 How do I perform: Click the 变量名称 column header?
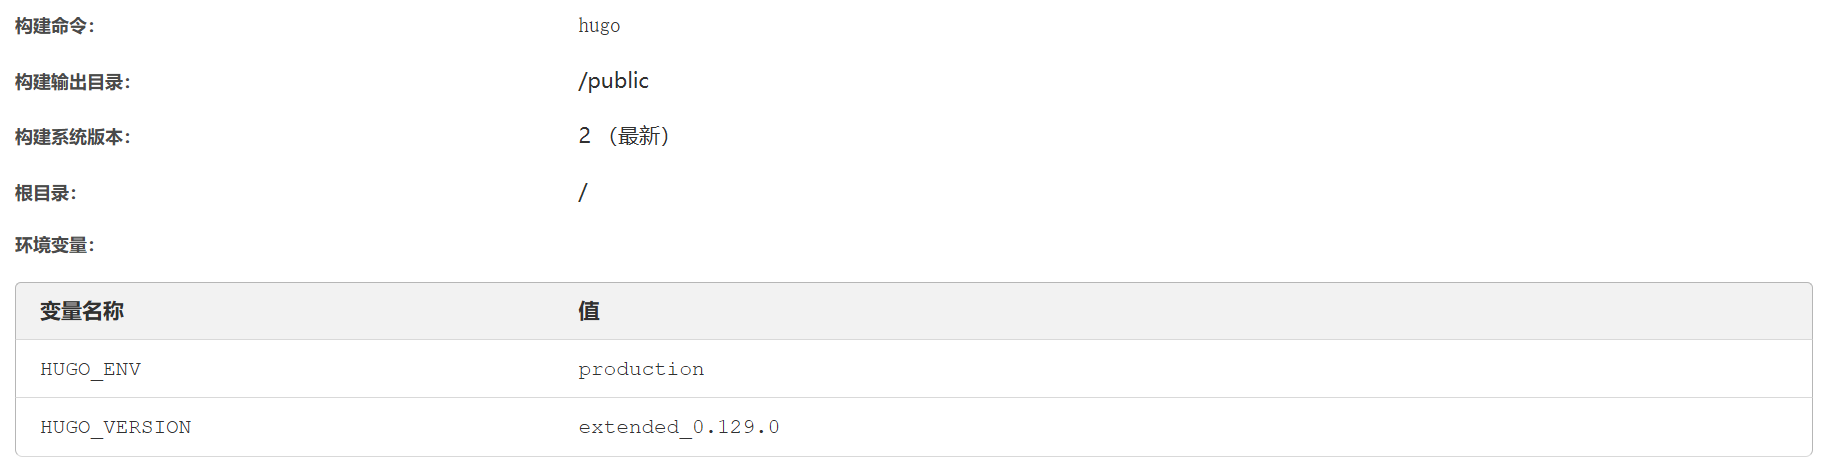pos(82,311)
